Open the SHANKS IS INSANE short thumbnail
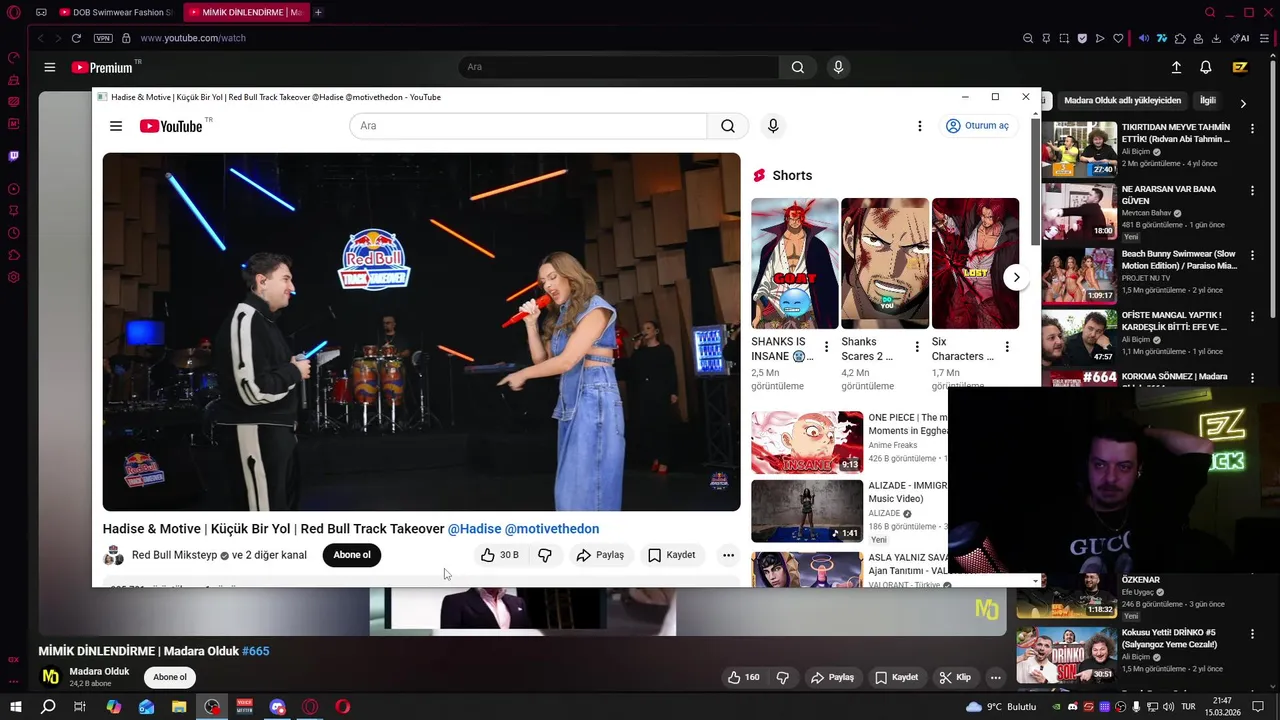 [795, 263]
